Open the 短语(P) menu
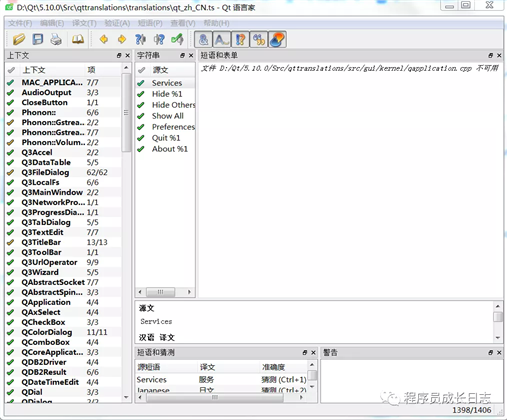The width and height of the screenshot is (507, 420). [x=150, y=23]
